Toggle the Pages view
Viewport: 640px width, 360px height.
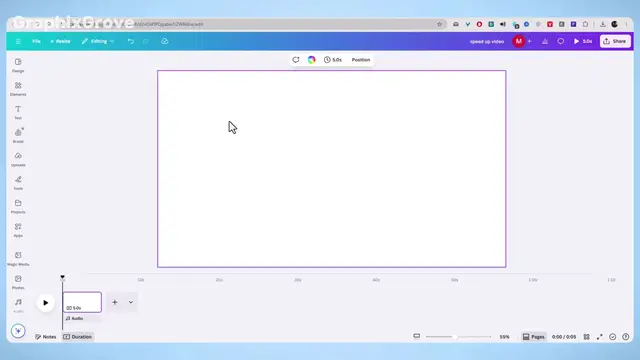(x=534, y=337)
